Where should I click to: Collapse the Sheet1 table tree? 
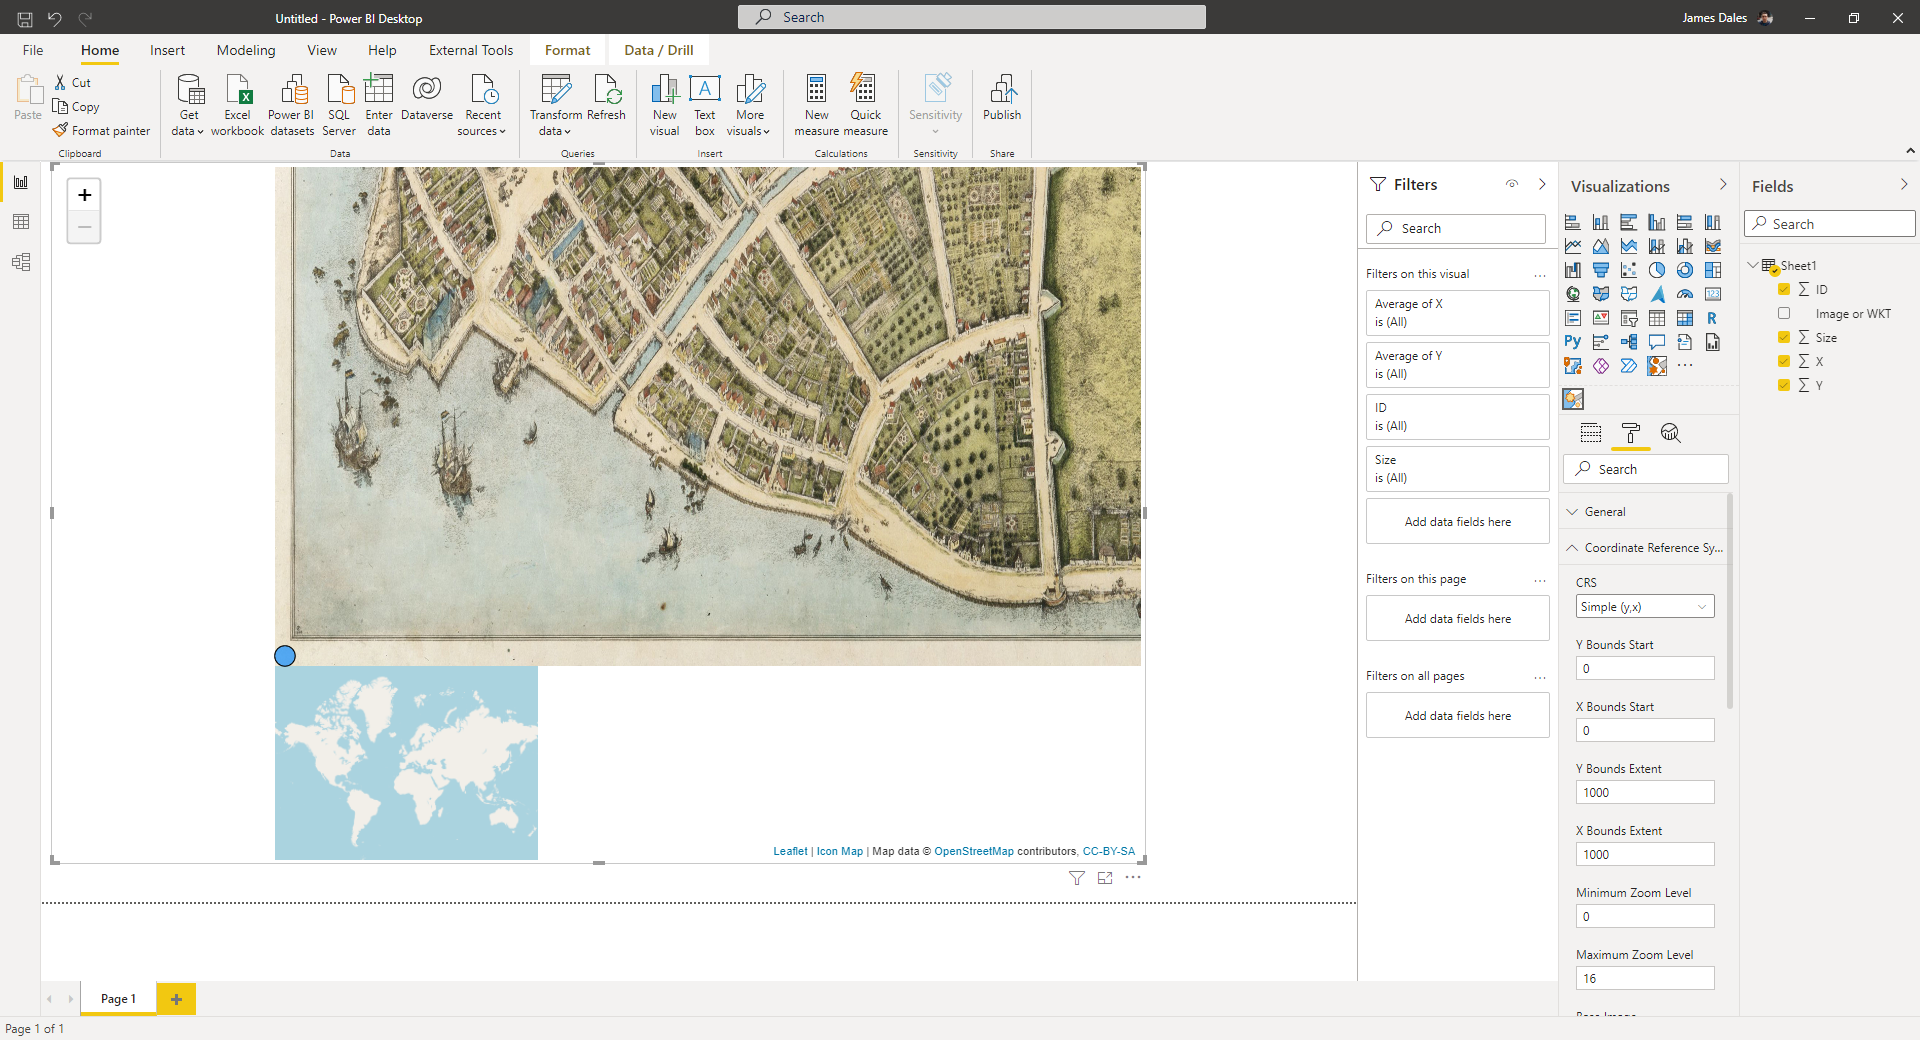point(1753,265)
